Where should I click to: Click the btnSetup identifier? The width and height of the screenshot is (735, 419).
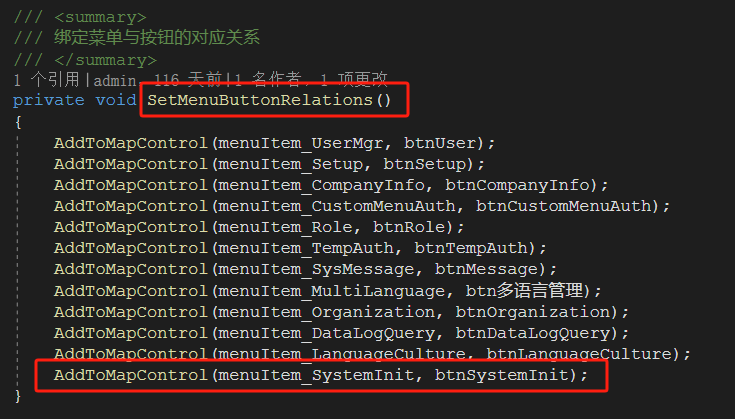pos(425,164)
